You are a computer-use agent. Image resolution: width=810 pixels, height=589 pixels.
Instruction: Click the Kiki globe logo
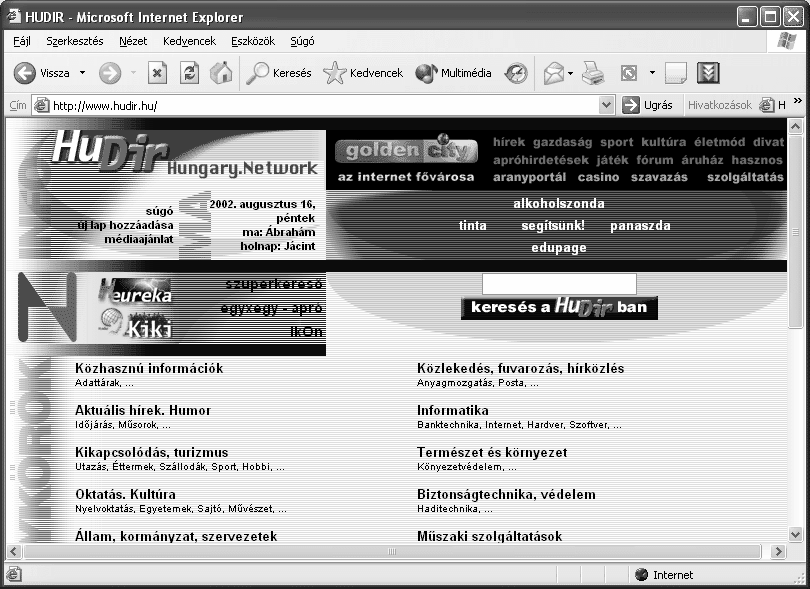point(135,323)
